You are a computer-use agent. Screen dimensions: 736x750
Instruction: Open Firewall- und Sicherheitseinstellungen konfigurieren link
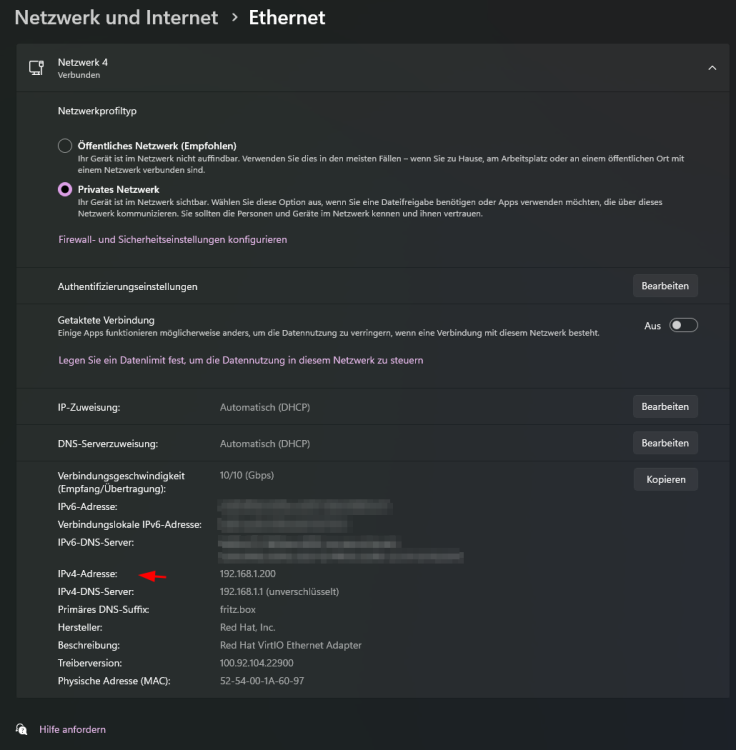(x=173, y=240)
